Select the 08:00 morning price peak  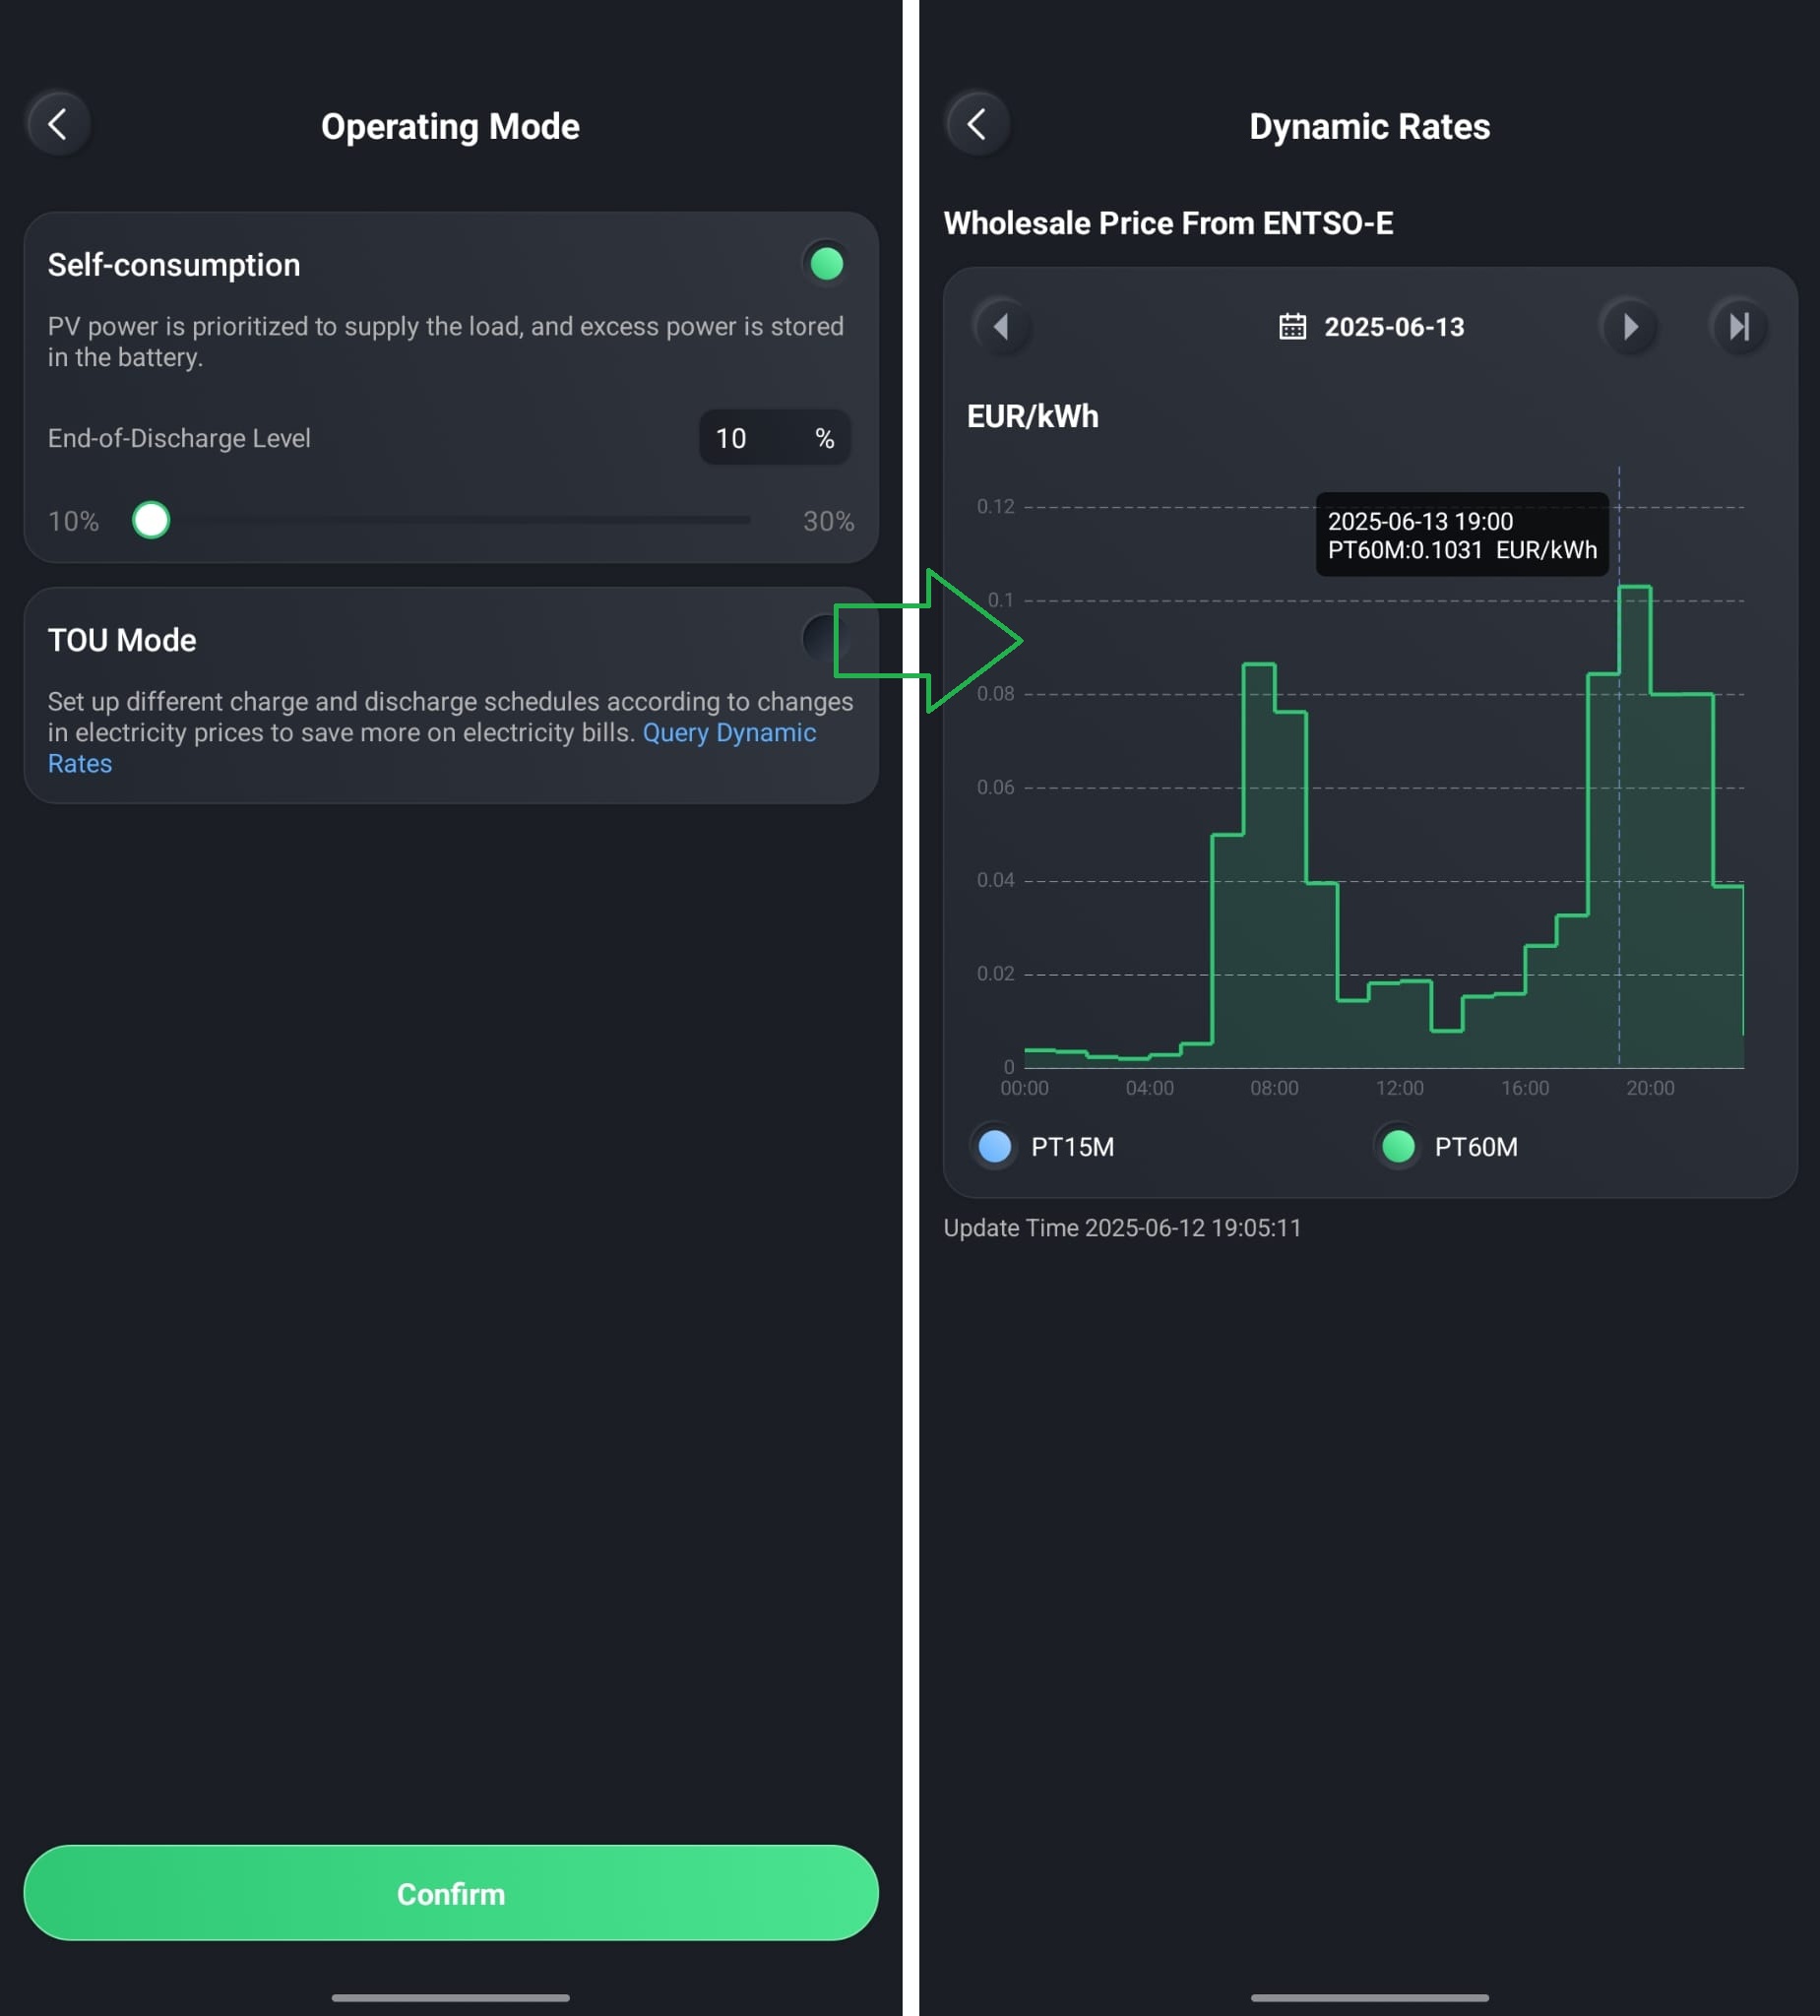click(x=1259, y=865)
